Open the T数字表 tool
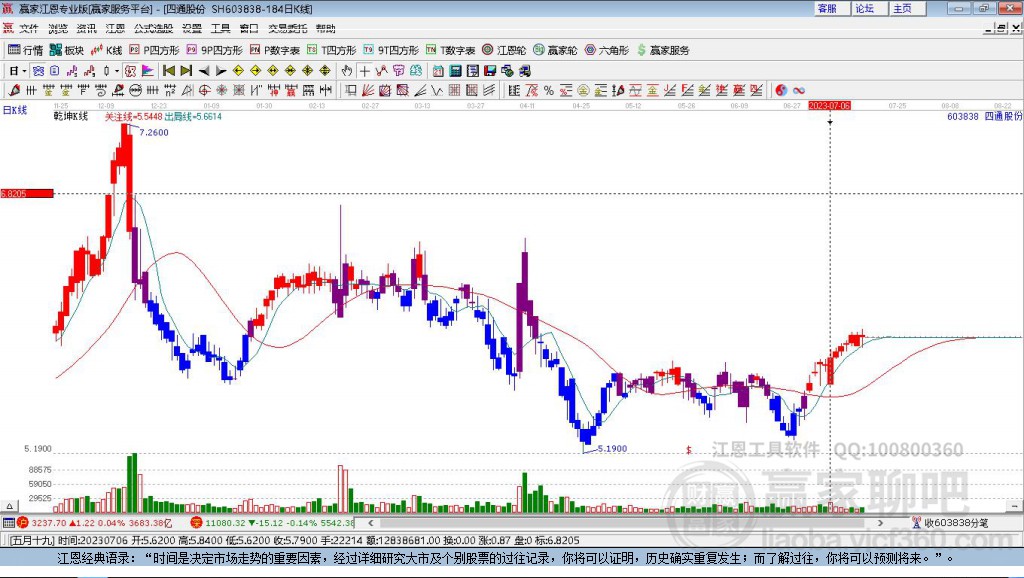 pos(450,50)
